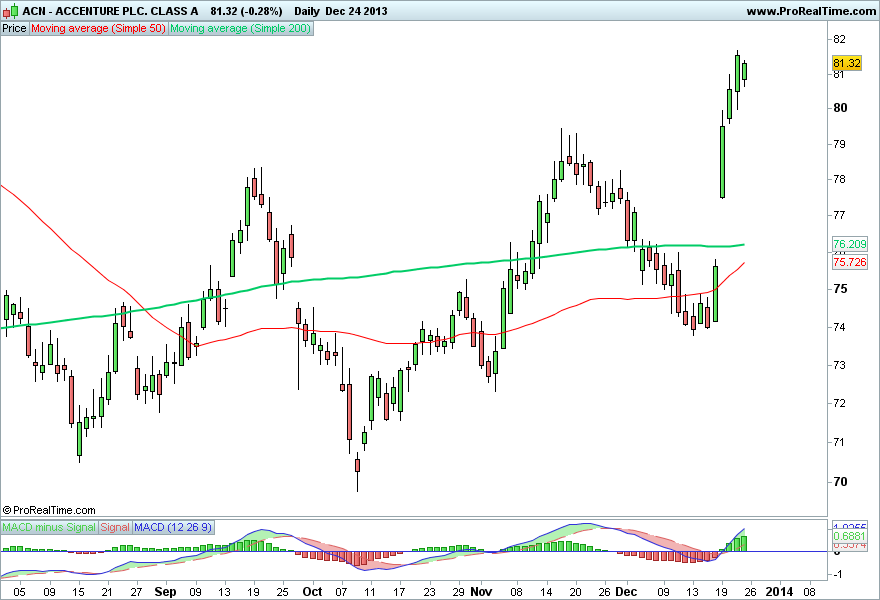Select the MACD minus Signal legend
Image resolution: width=880 pixels, height=600 pixels.
tap(49, 527)
